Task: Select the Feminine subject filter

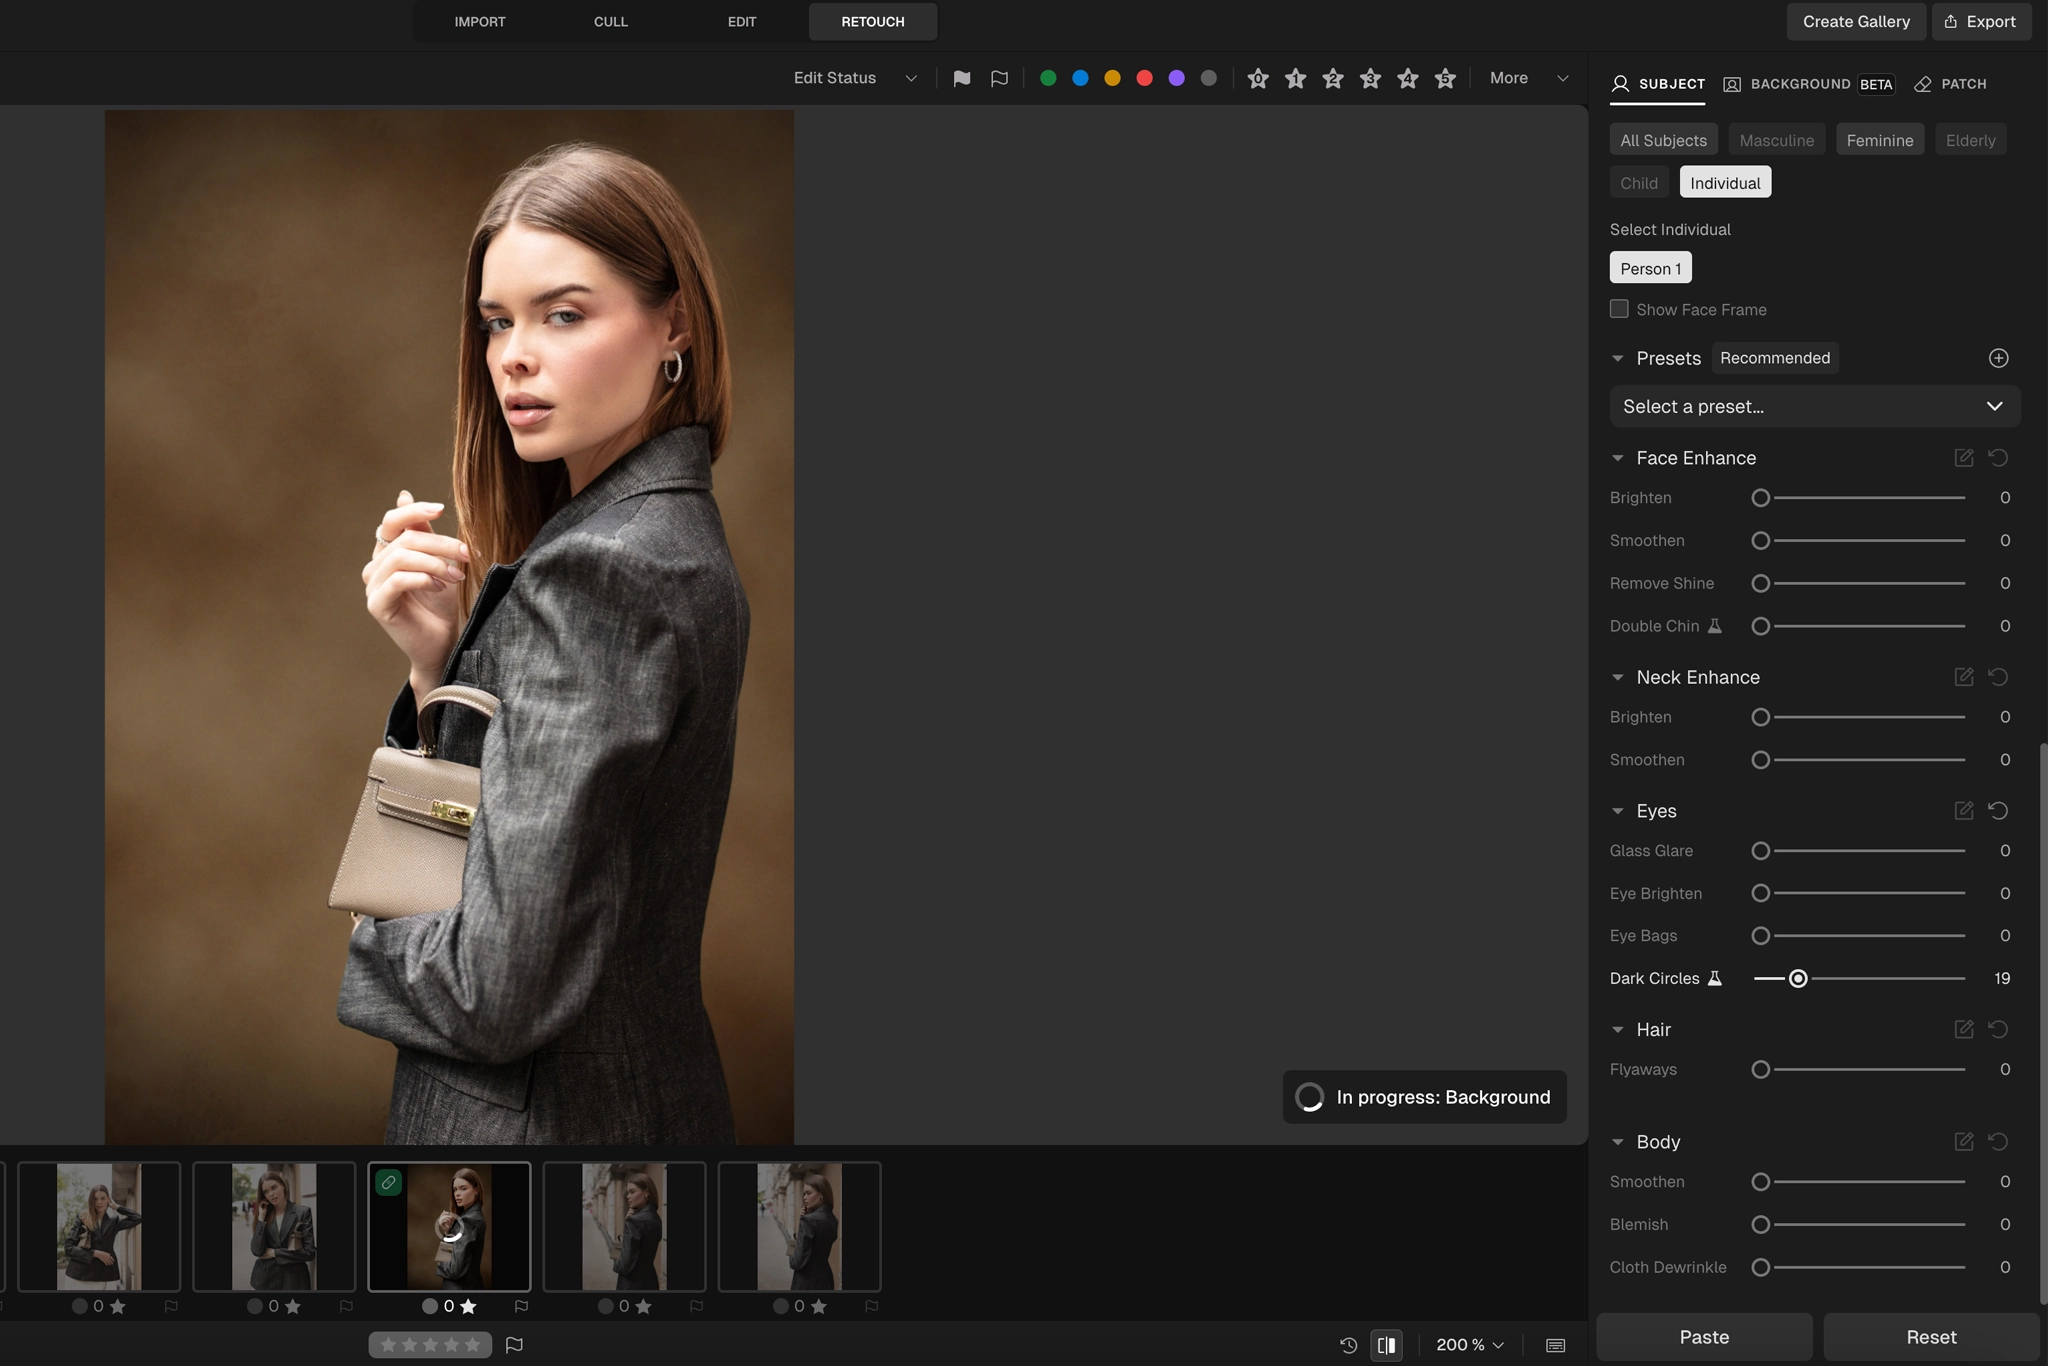Action: [x=1879, y=140]
